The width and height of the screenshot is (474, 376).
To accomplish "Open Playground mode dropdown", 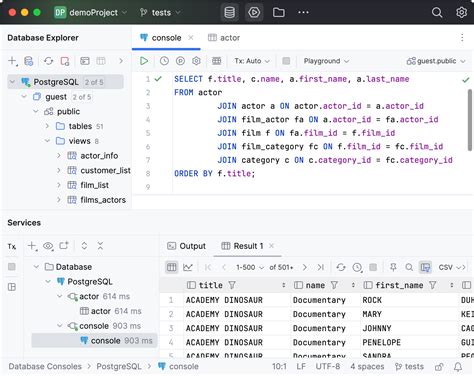I will point(326,61).
